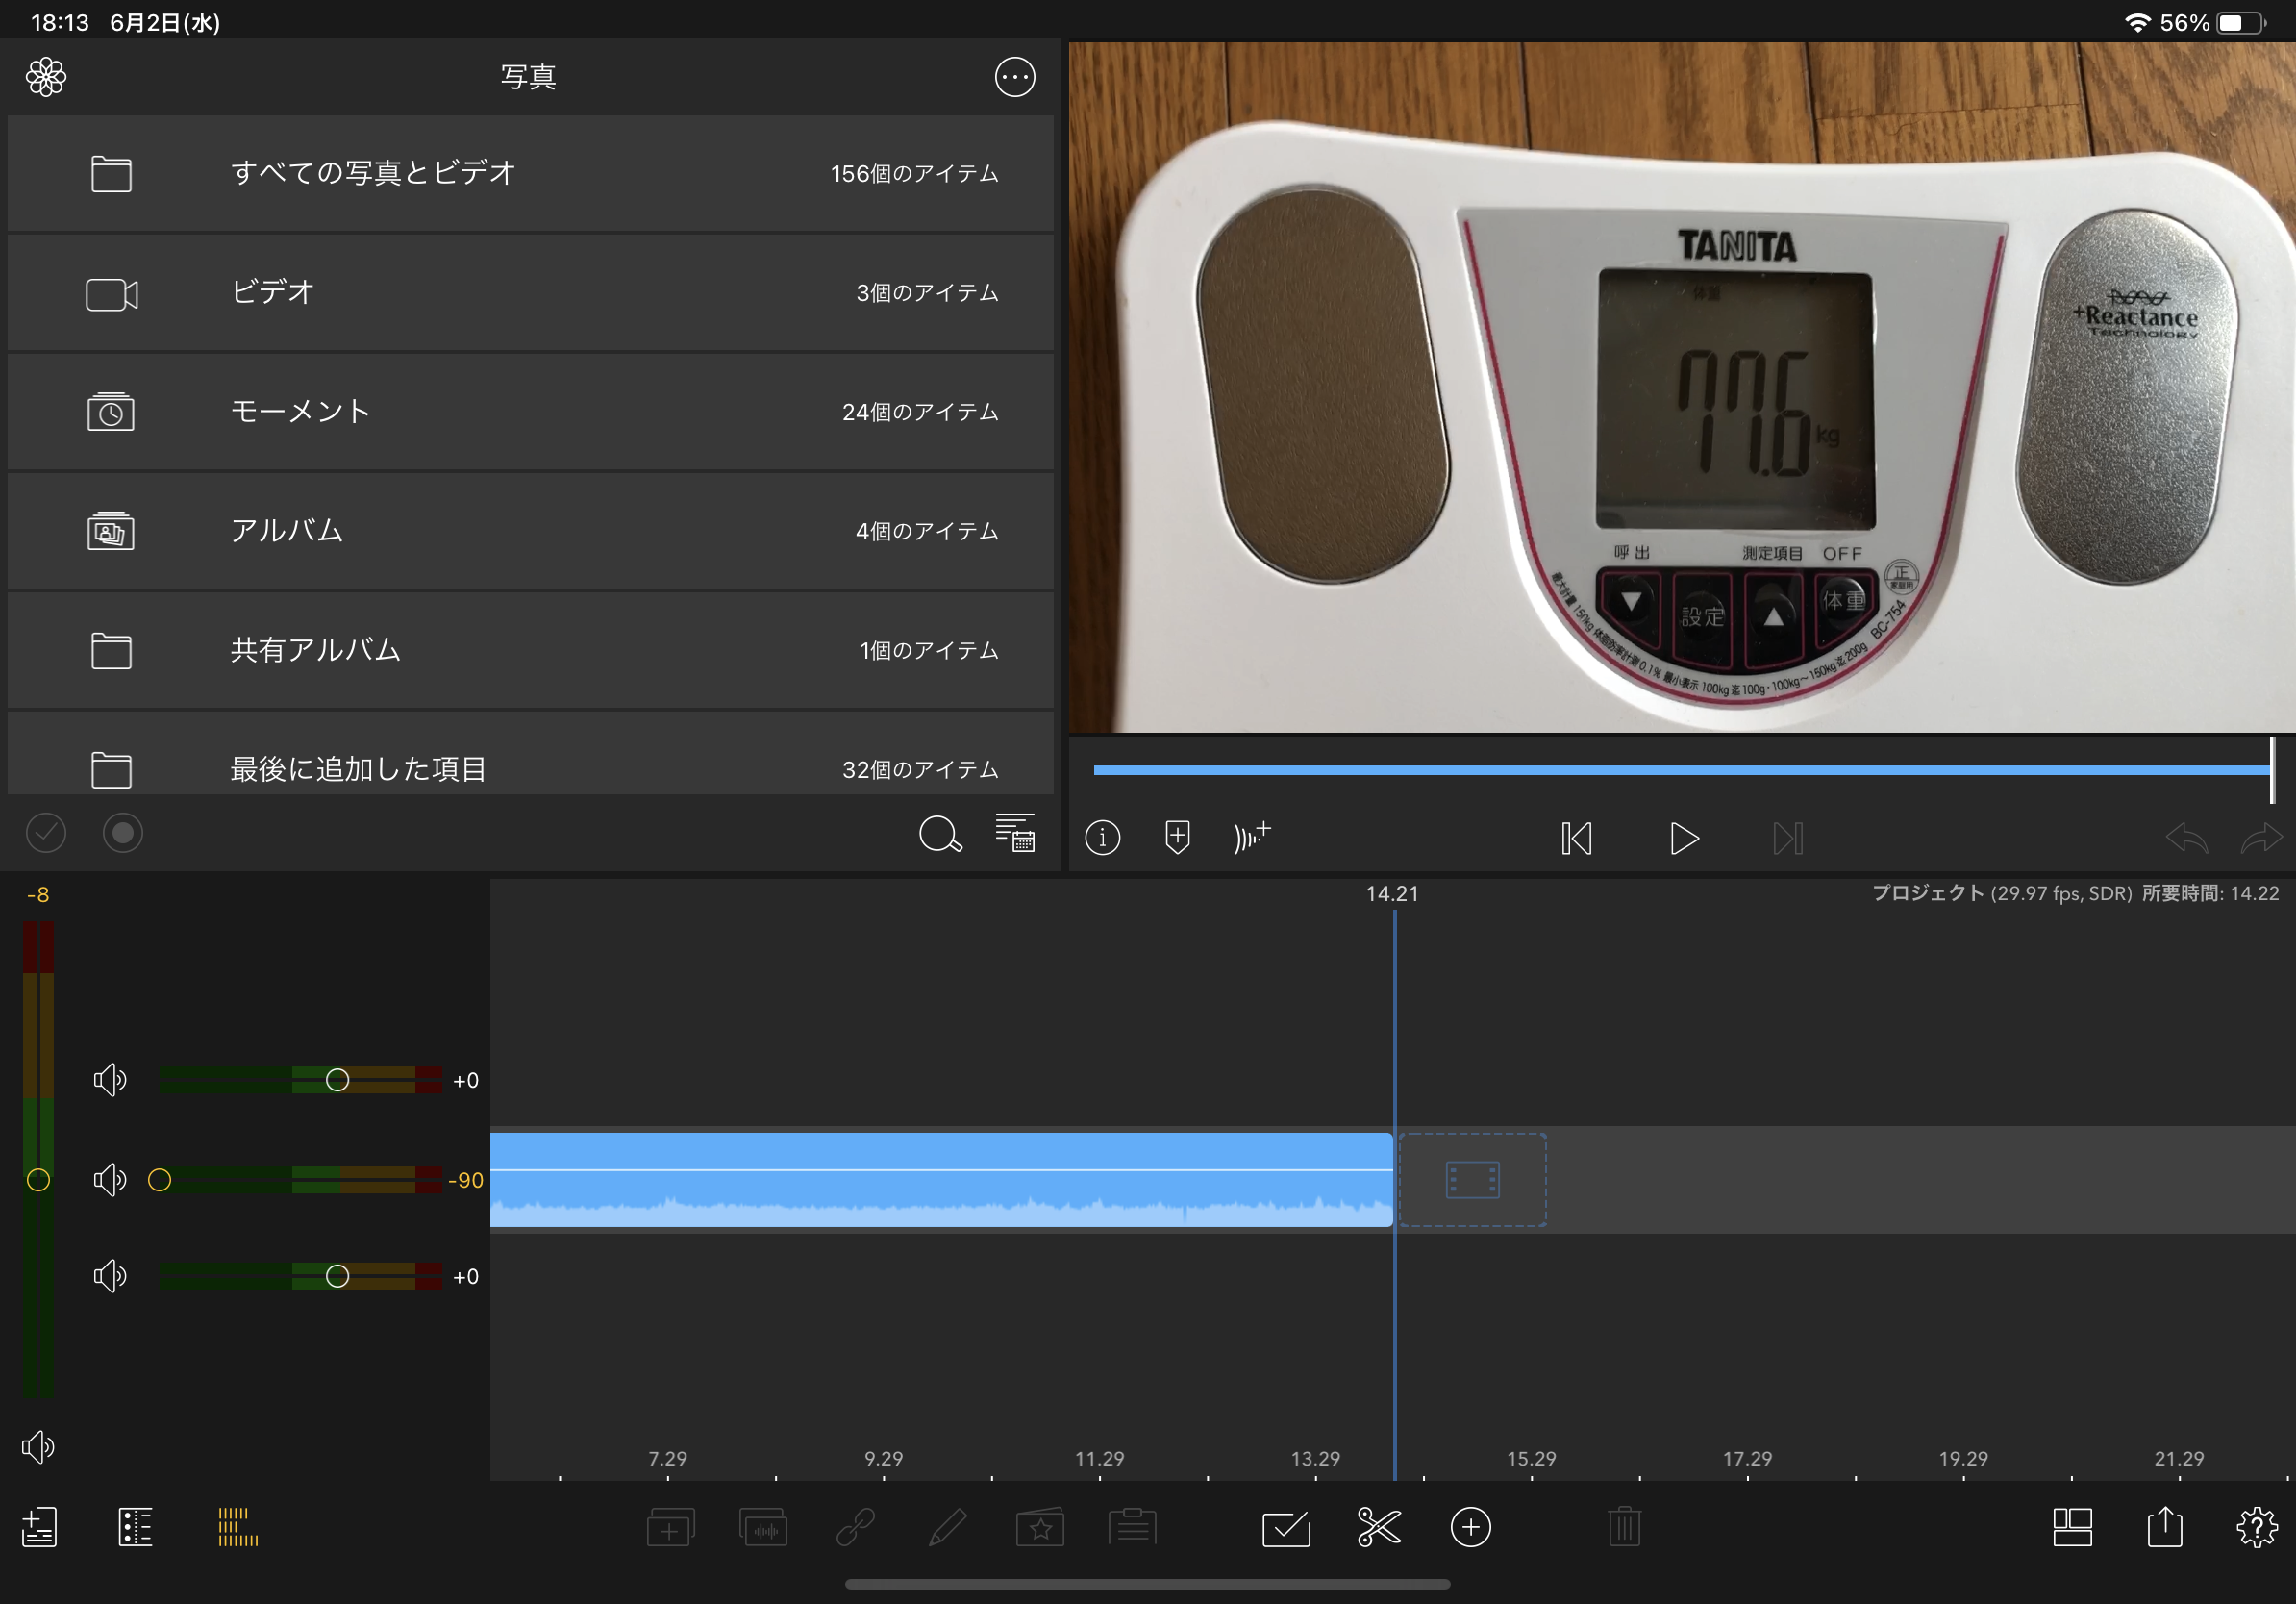Change the workspace layout icon

(x=2072, y=1527)
